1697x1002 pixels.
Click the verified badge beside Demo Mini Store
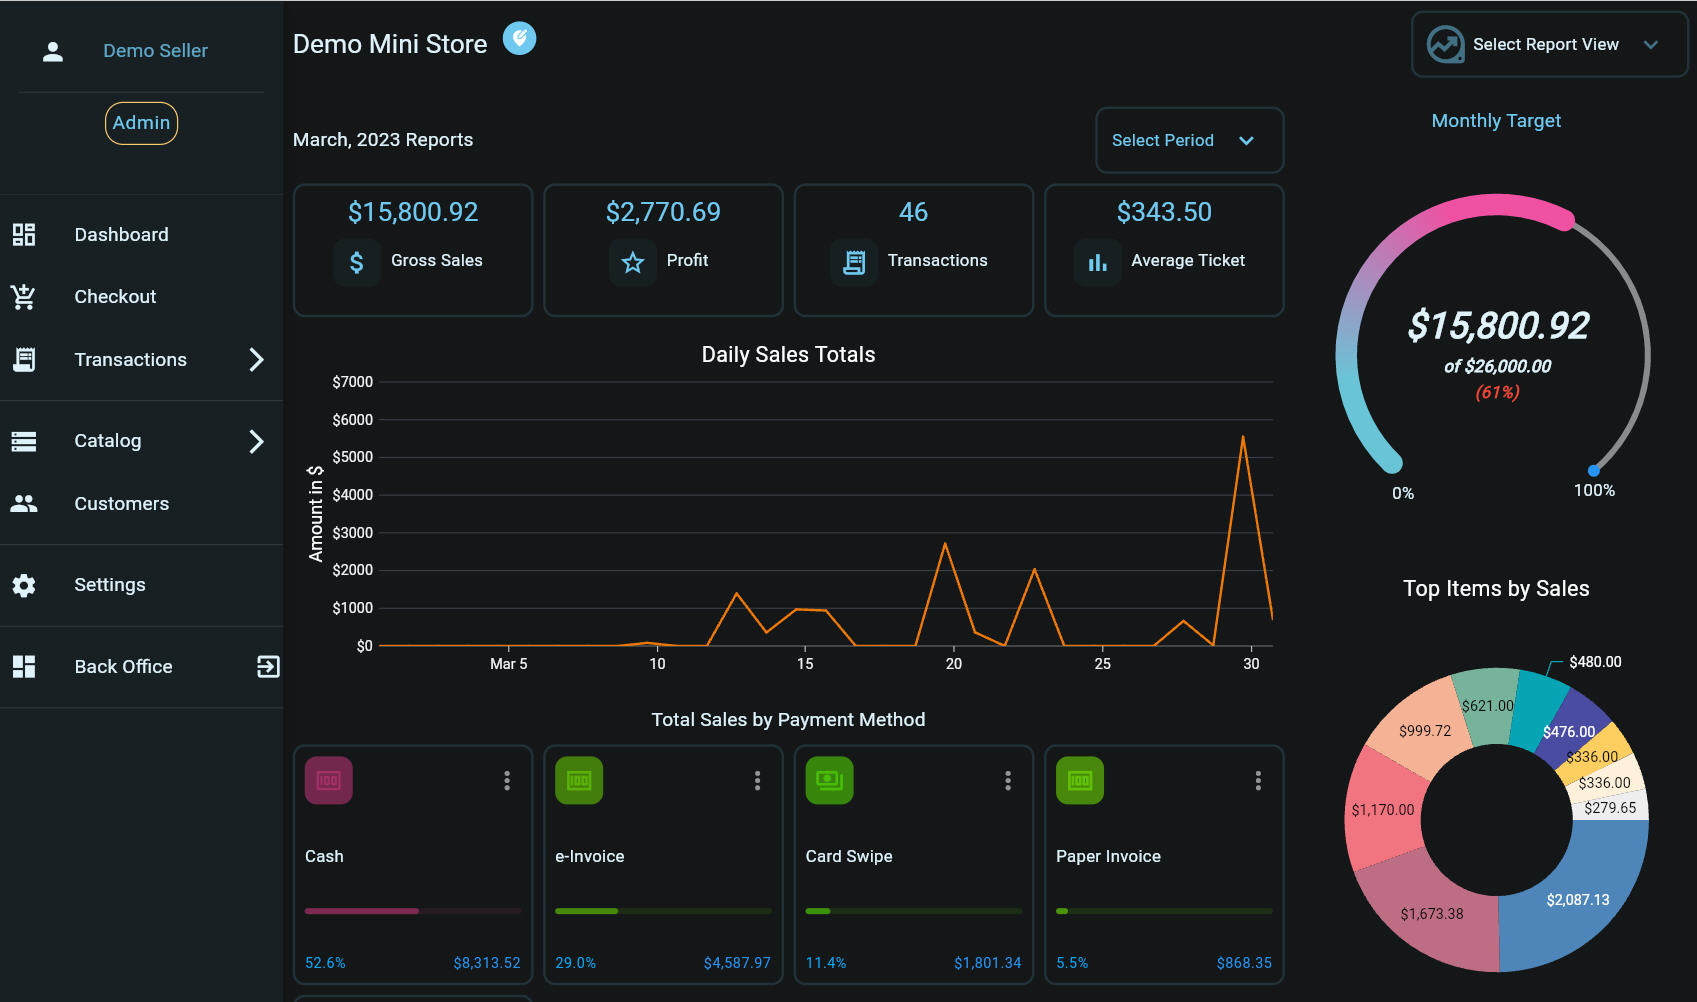click(x=519, y=39)
